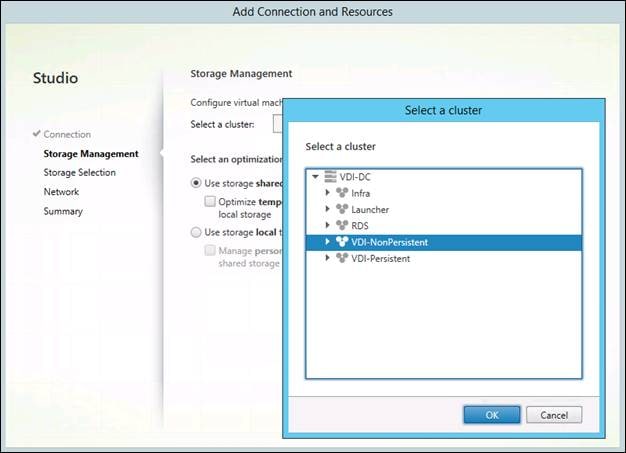The width and height of the screenshot is (626, 453).
Task: Click the VDI-Persistent cluster icon
Action: click(342, 258)
